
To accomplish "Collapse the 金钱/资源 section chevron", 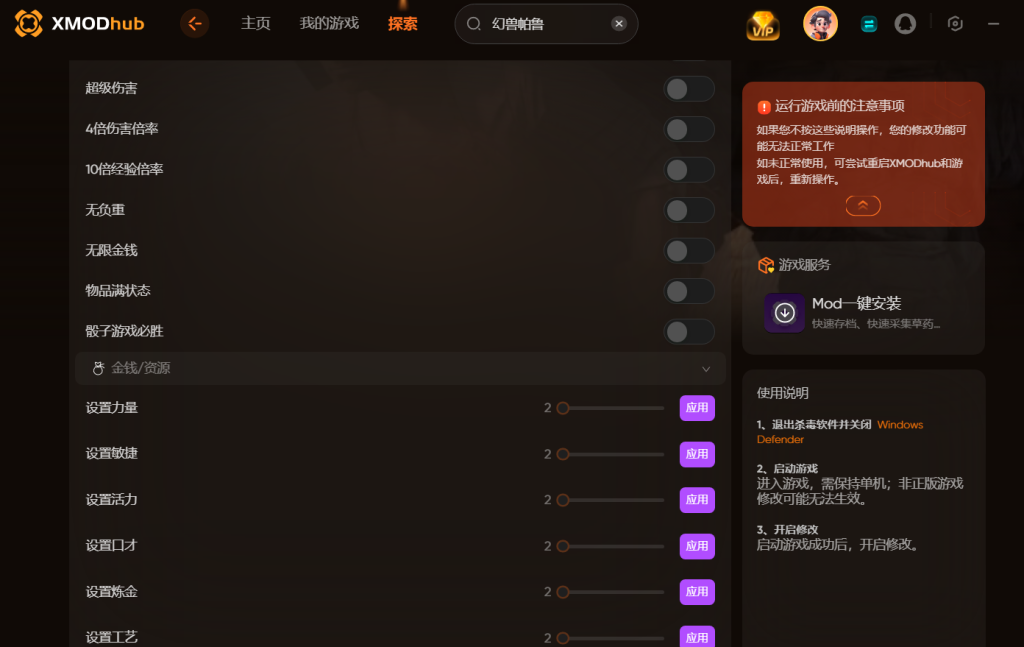I will pyautogui.click(x=706, y=369).
